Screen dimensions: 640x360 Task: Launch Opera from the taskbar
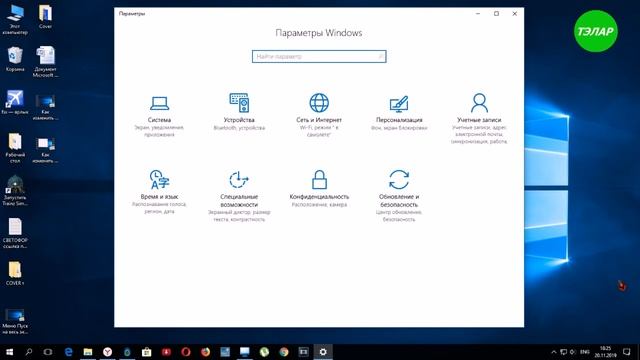(x=186, y=352)
